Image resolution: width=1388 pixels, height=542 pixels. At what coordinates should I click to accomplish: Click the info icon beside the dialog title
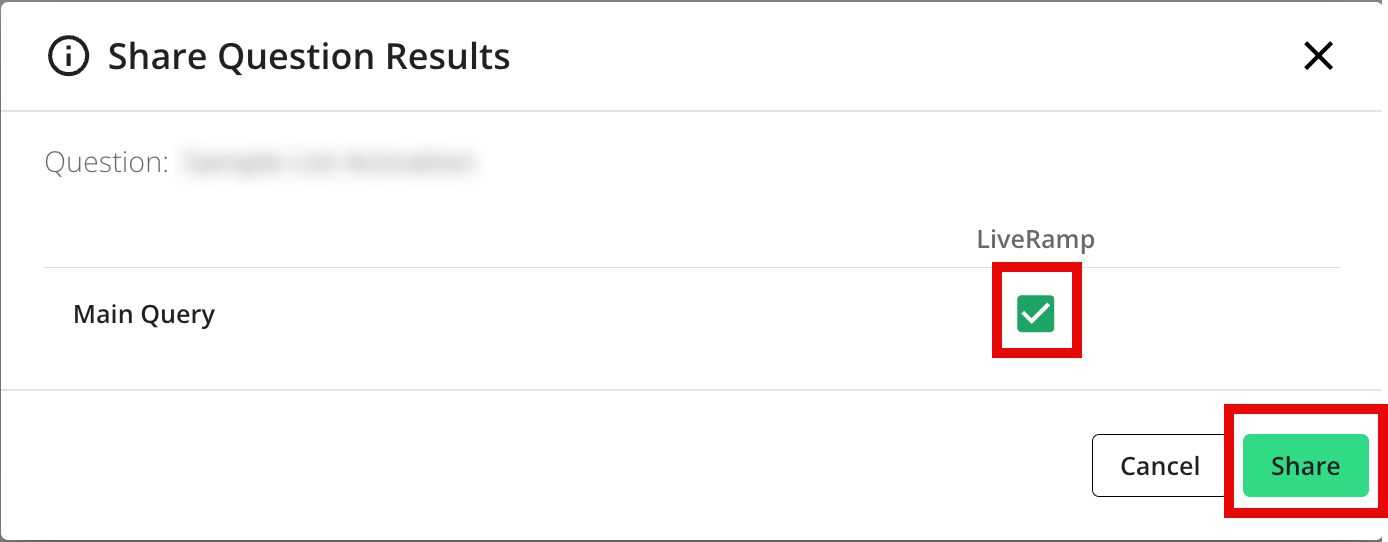pos(68,57)
